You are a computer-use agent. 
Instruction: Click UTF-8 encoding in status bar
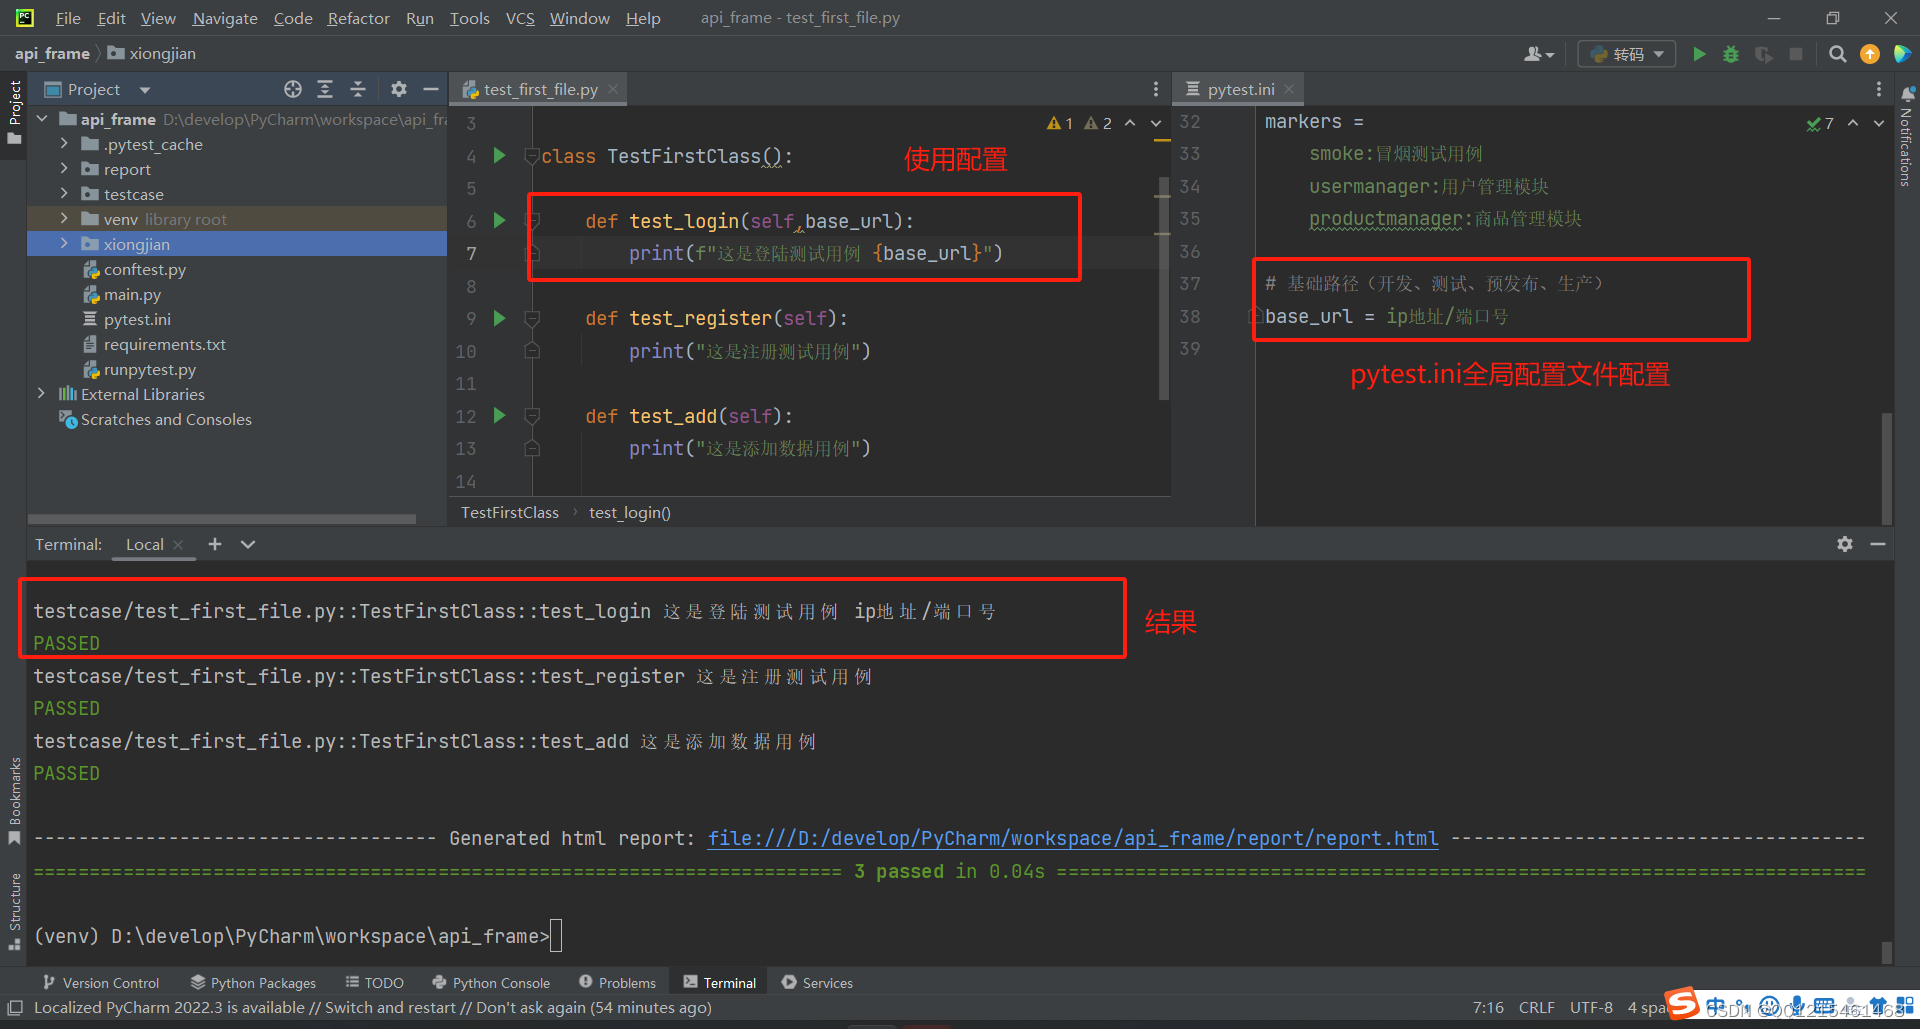click(x=1591, y=1007)
